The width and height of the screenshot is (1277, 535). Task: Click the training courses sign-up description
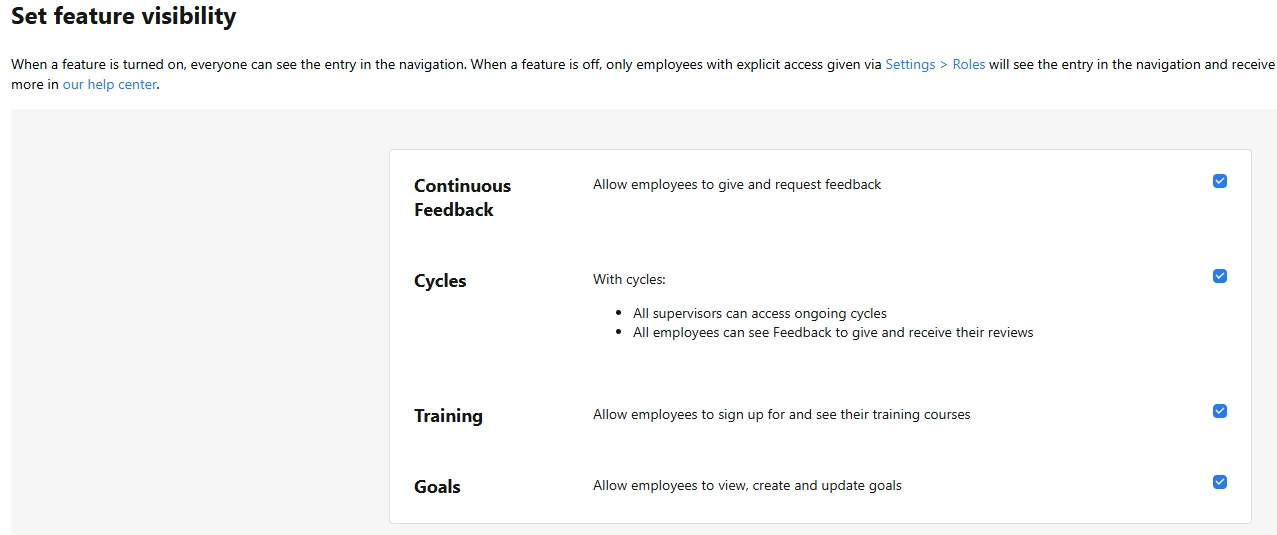click(x=782, y=414)
